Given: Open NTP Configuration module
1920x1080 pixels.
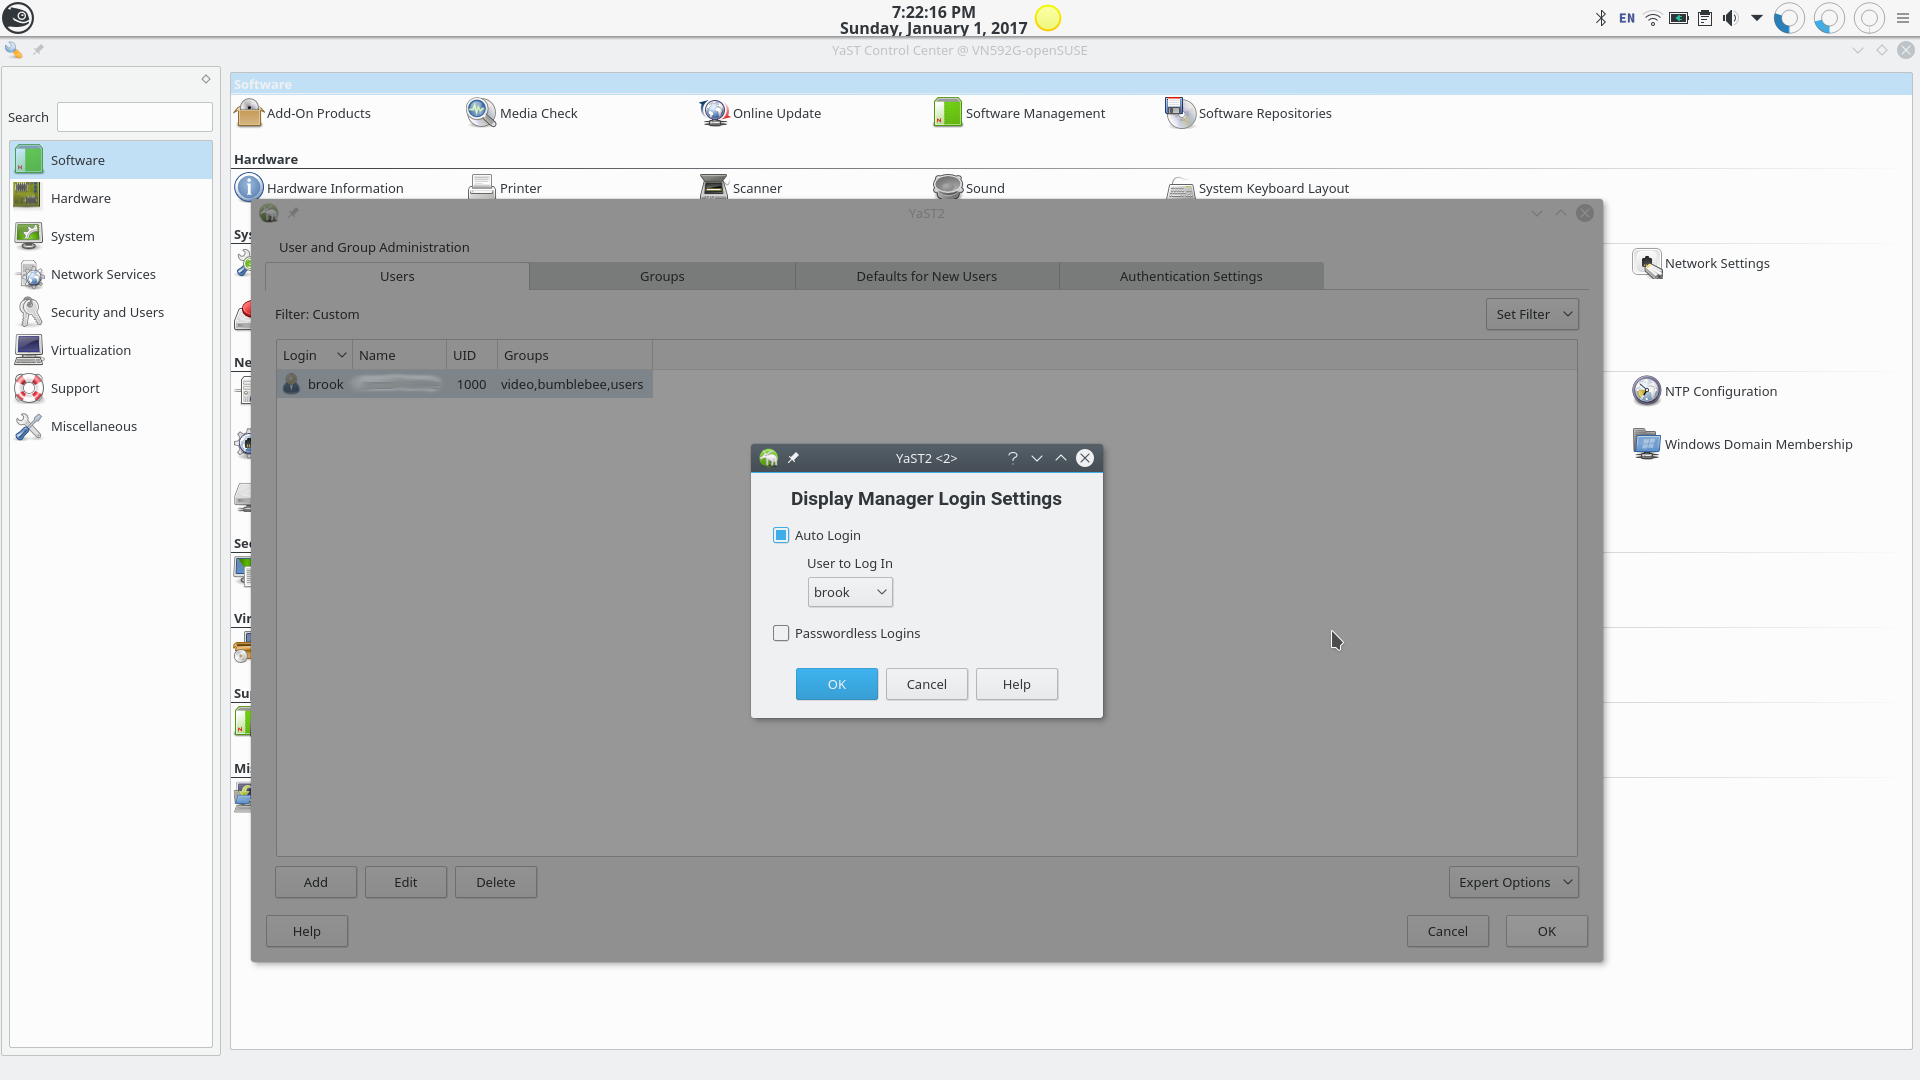Looking at the screenshot, I should (1705, 391).
